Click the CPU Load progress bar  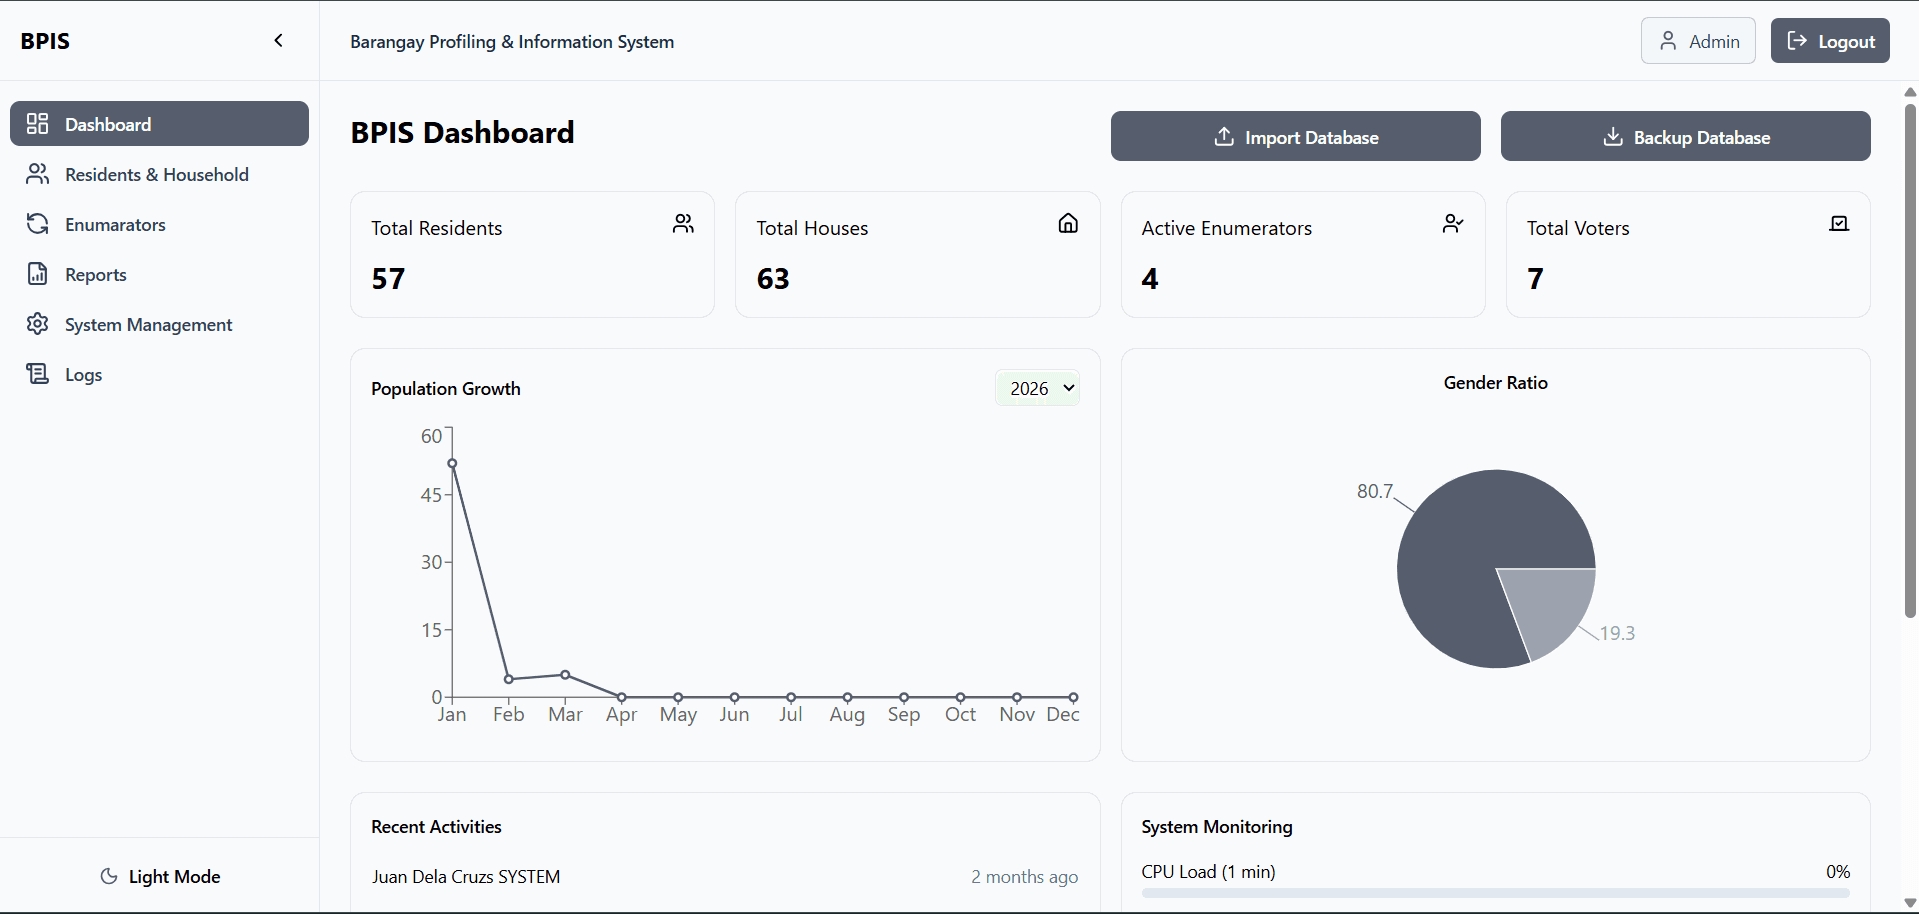pos(1495,893)
